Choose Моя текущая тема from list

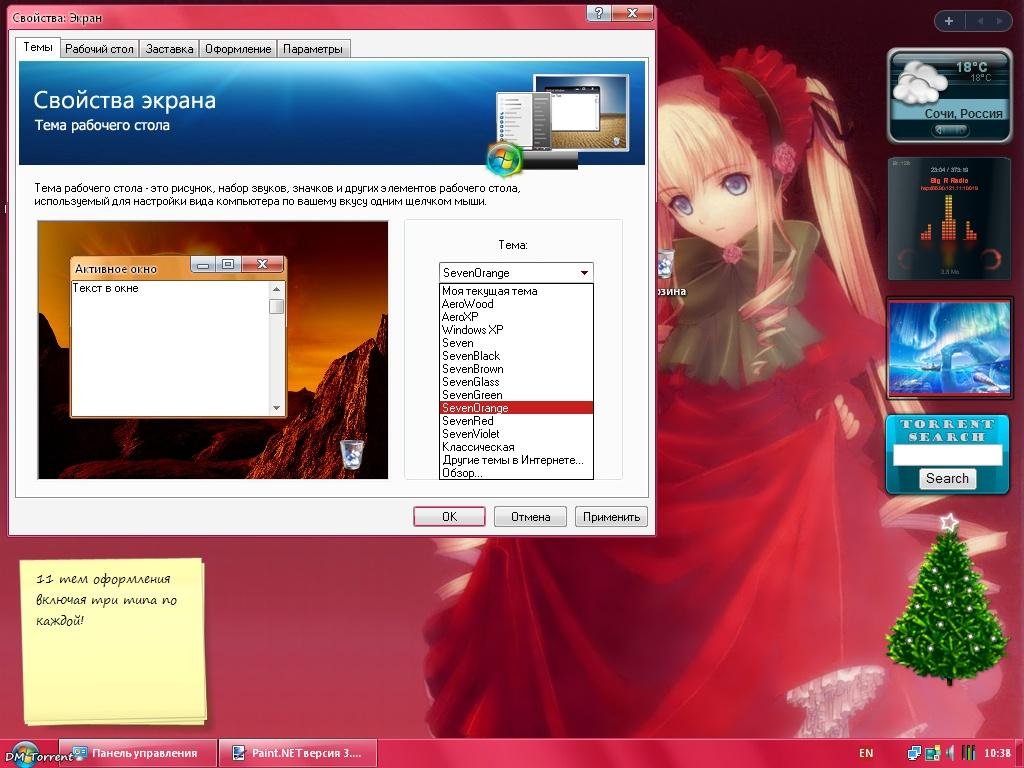click(x=516, y=291)
